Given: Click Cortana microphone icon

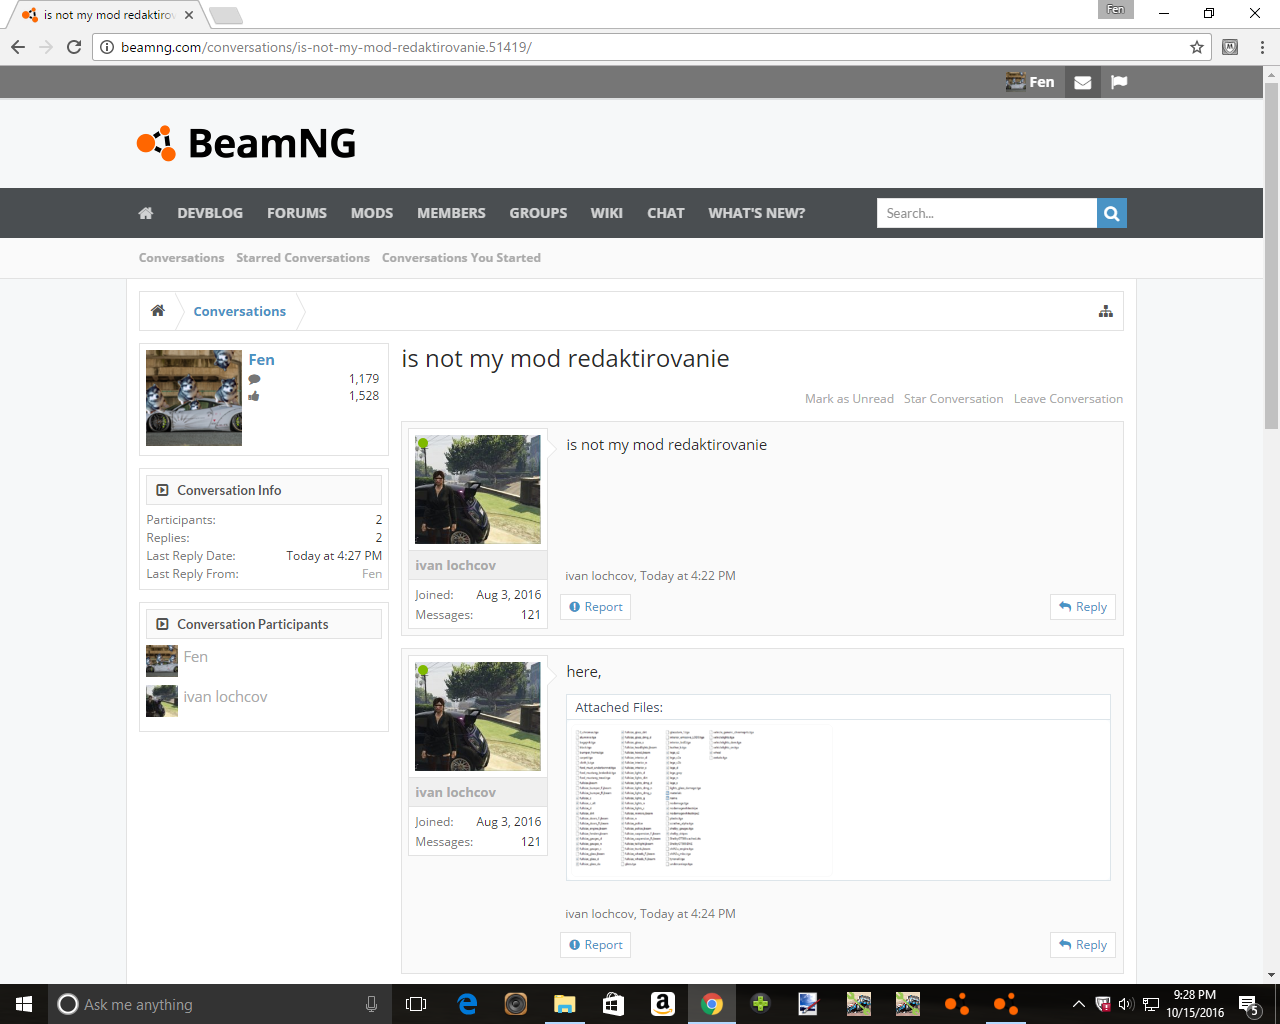Looking at the screenshot, I should 371,1004.
